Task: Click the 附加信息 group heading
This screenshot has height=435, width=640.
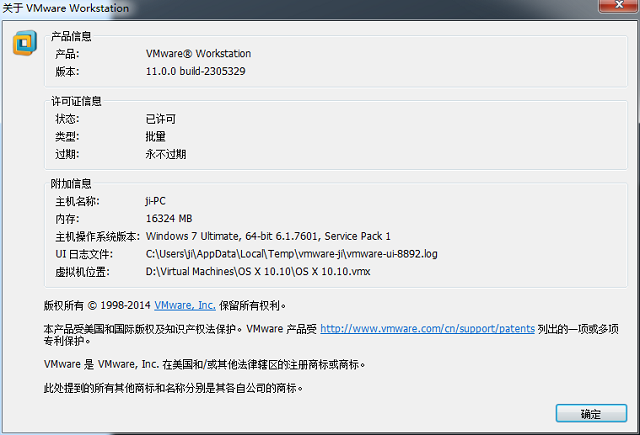Action: [71, 184]
